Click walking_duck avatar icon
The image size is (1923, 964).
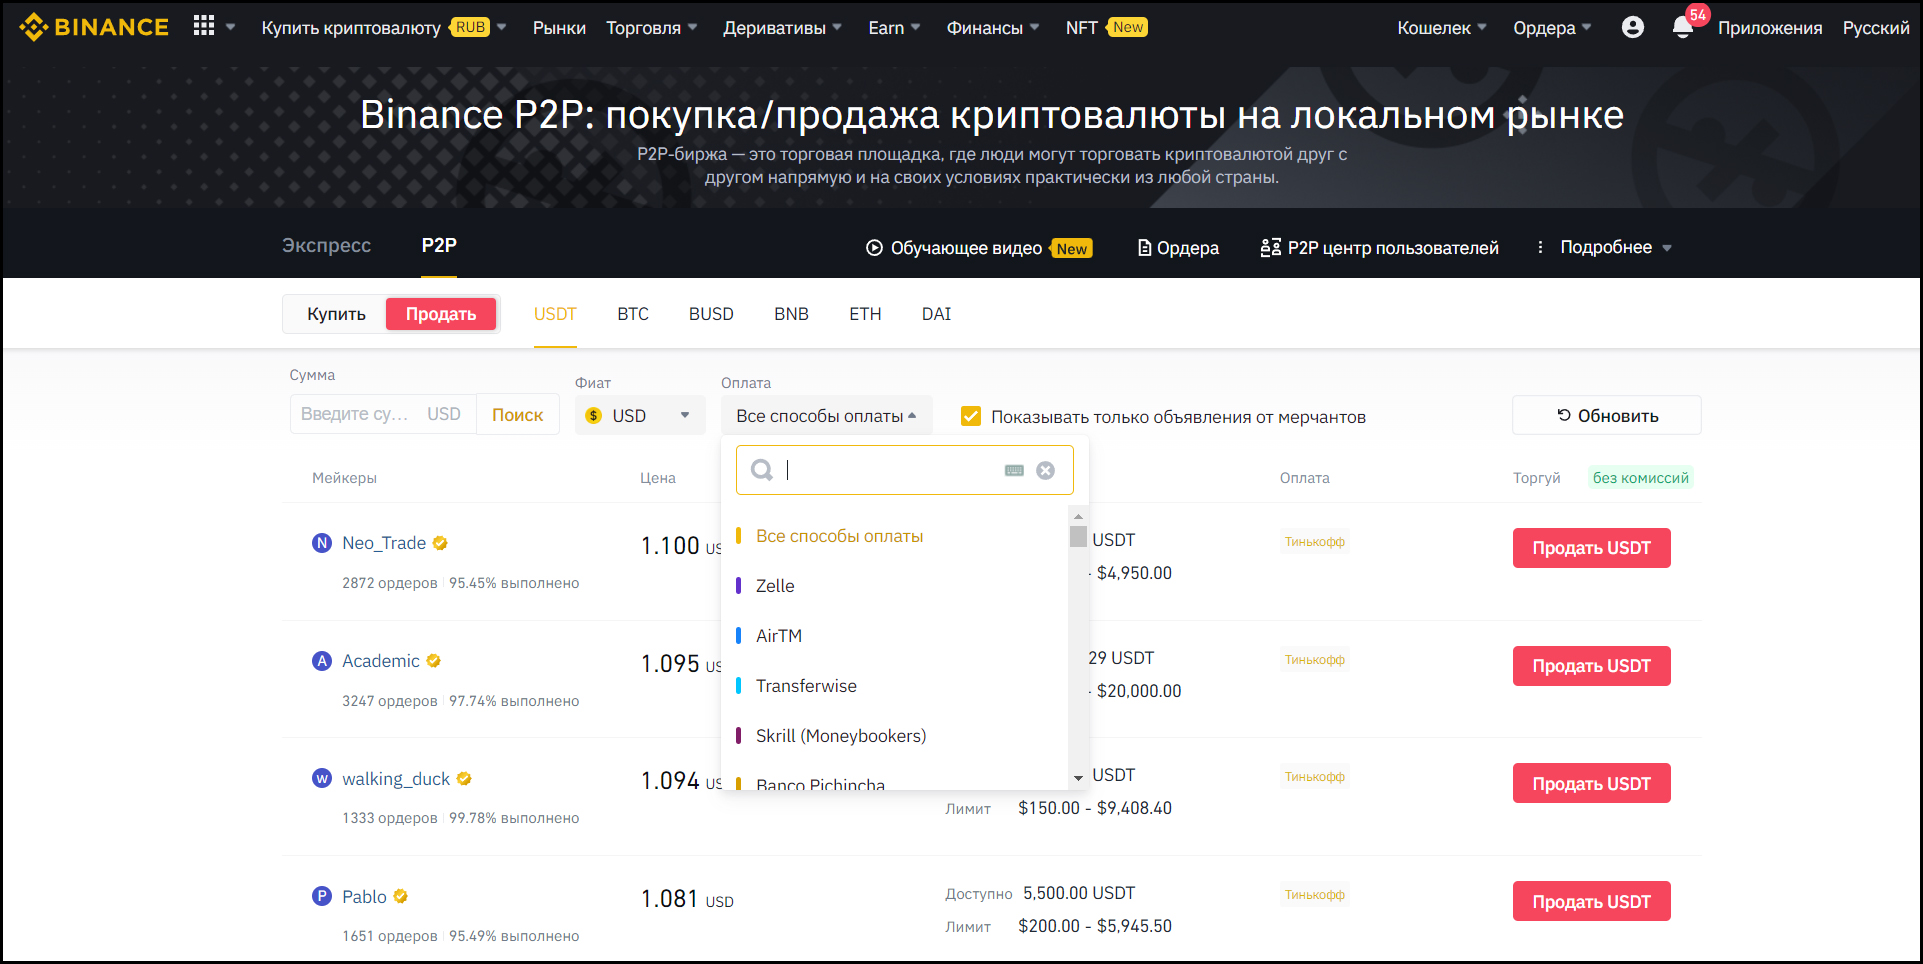point(322,778)
